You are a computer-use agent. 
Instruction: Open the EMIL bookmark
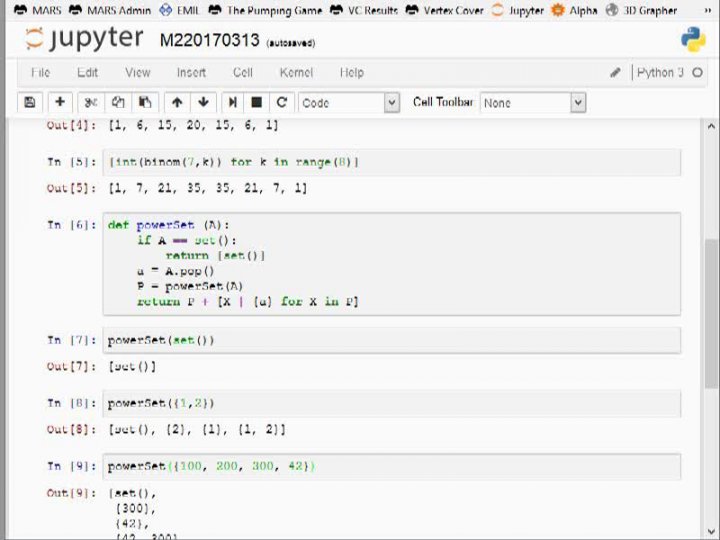click(180, 10)
